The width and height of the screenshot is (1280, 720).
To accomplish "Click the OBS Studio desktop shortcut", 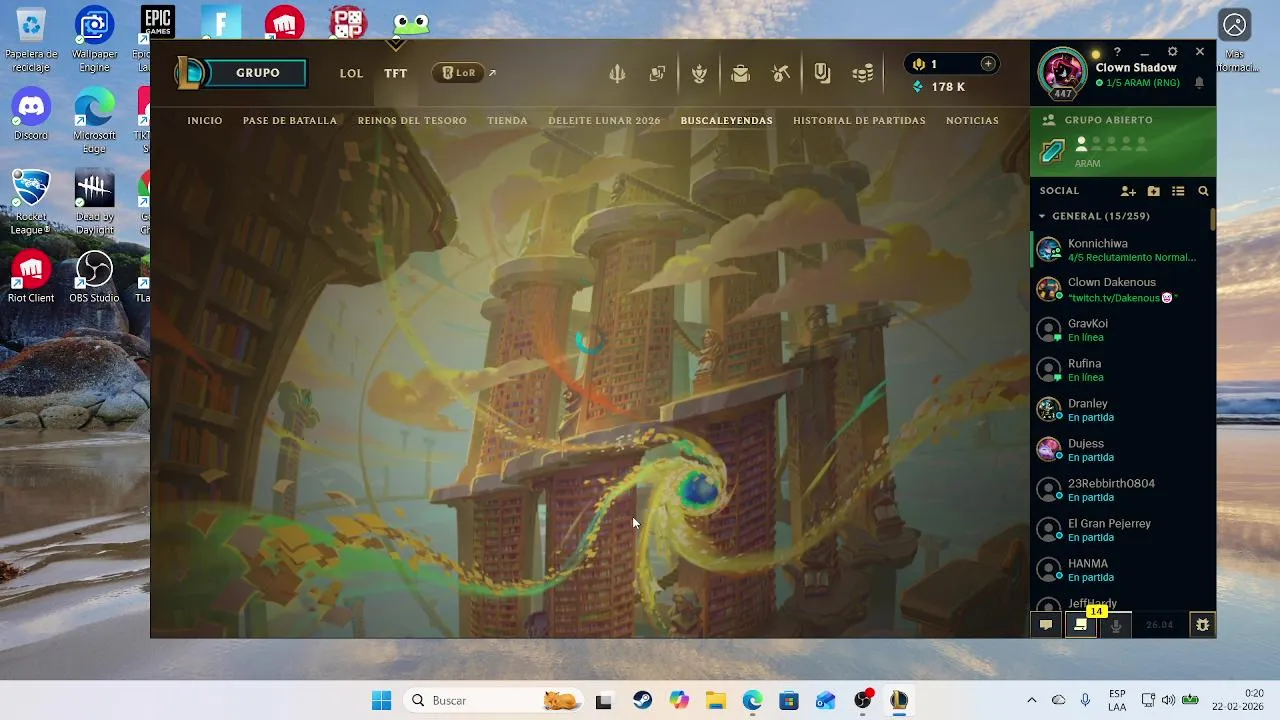I will (94, 277).
